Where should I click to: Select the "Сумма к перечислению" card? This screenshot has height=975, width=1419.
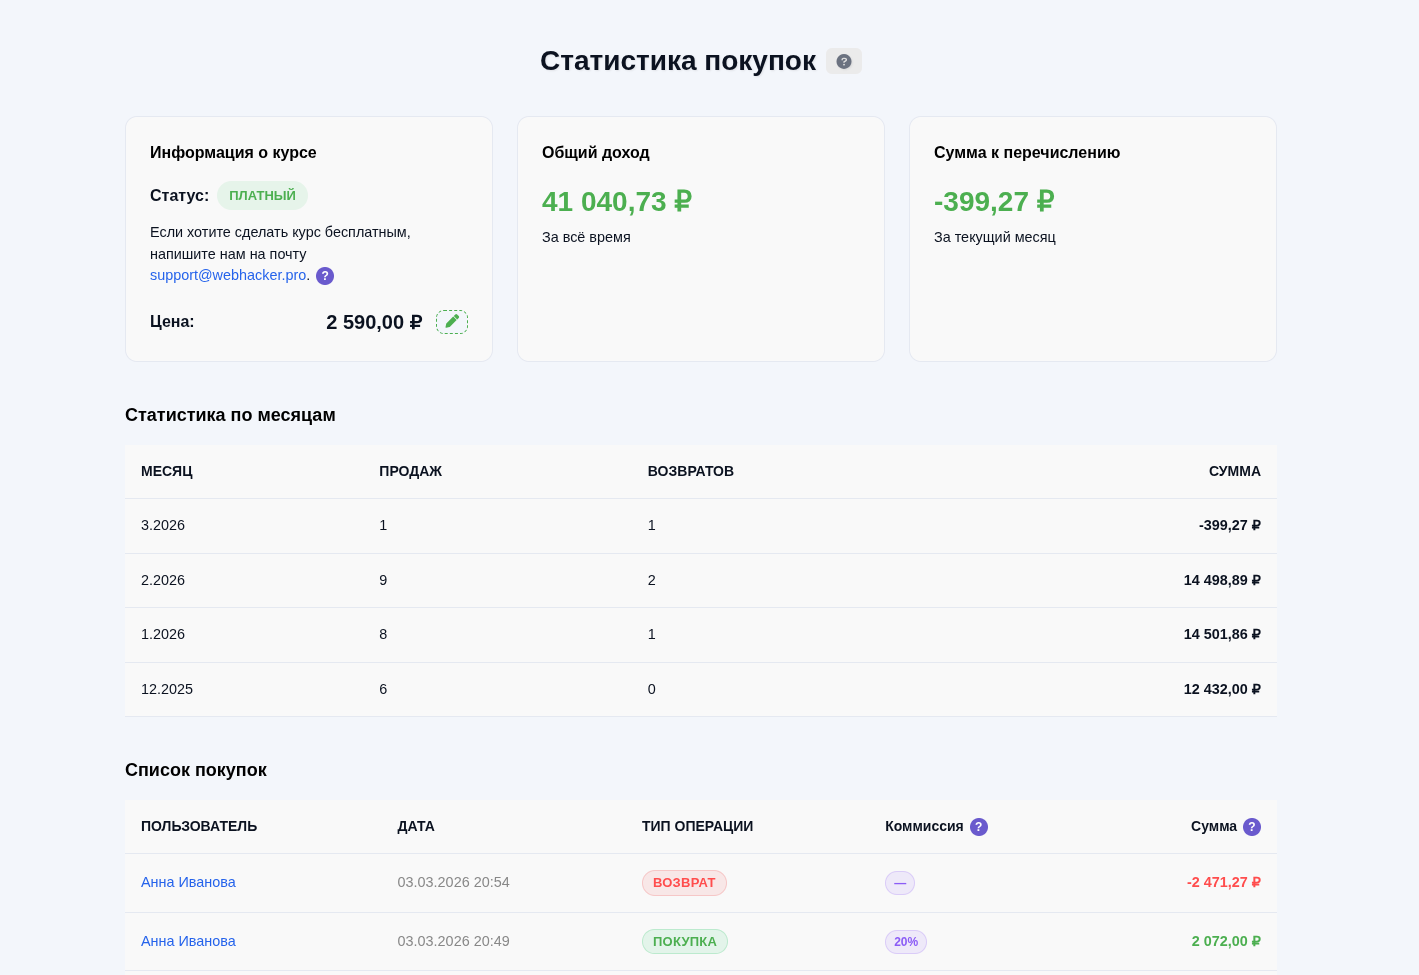click(x=1092, y=238)
